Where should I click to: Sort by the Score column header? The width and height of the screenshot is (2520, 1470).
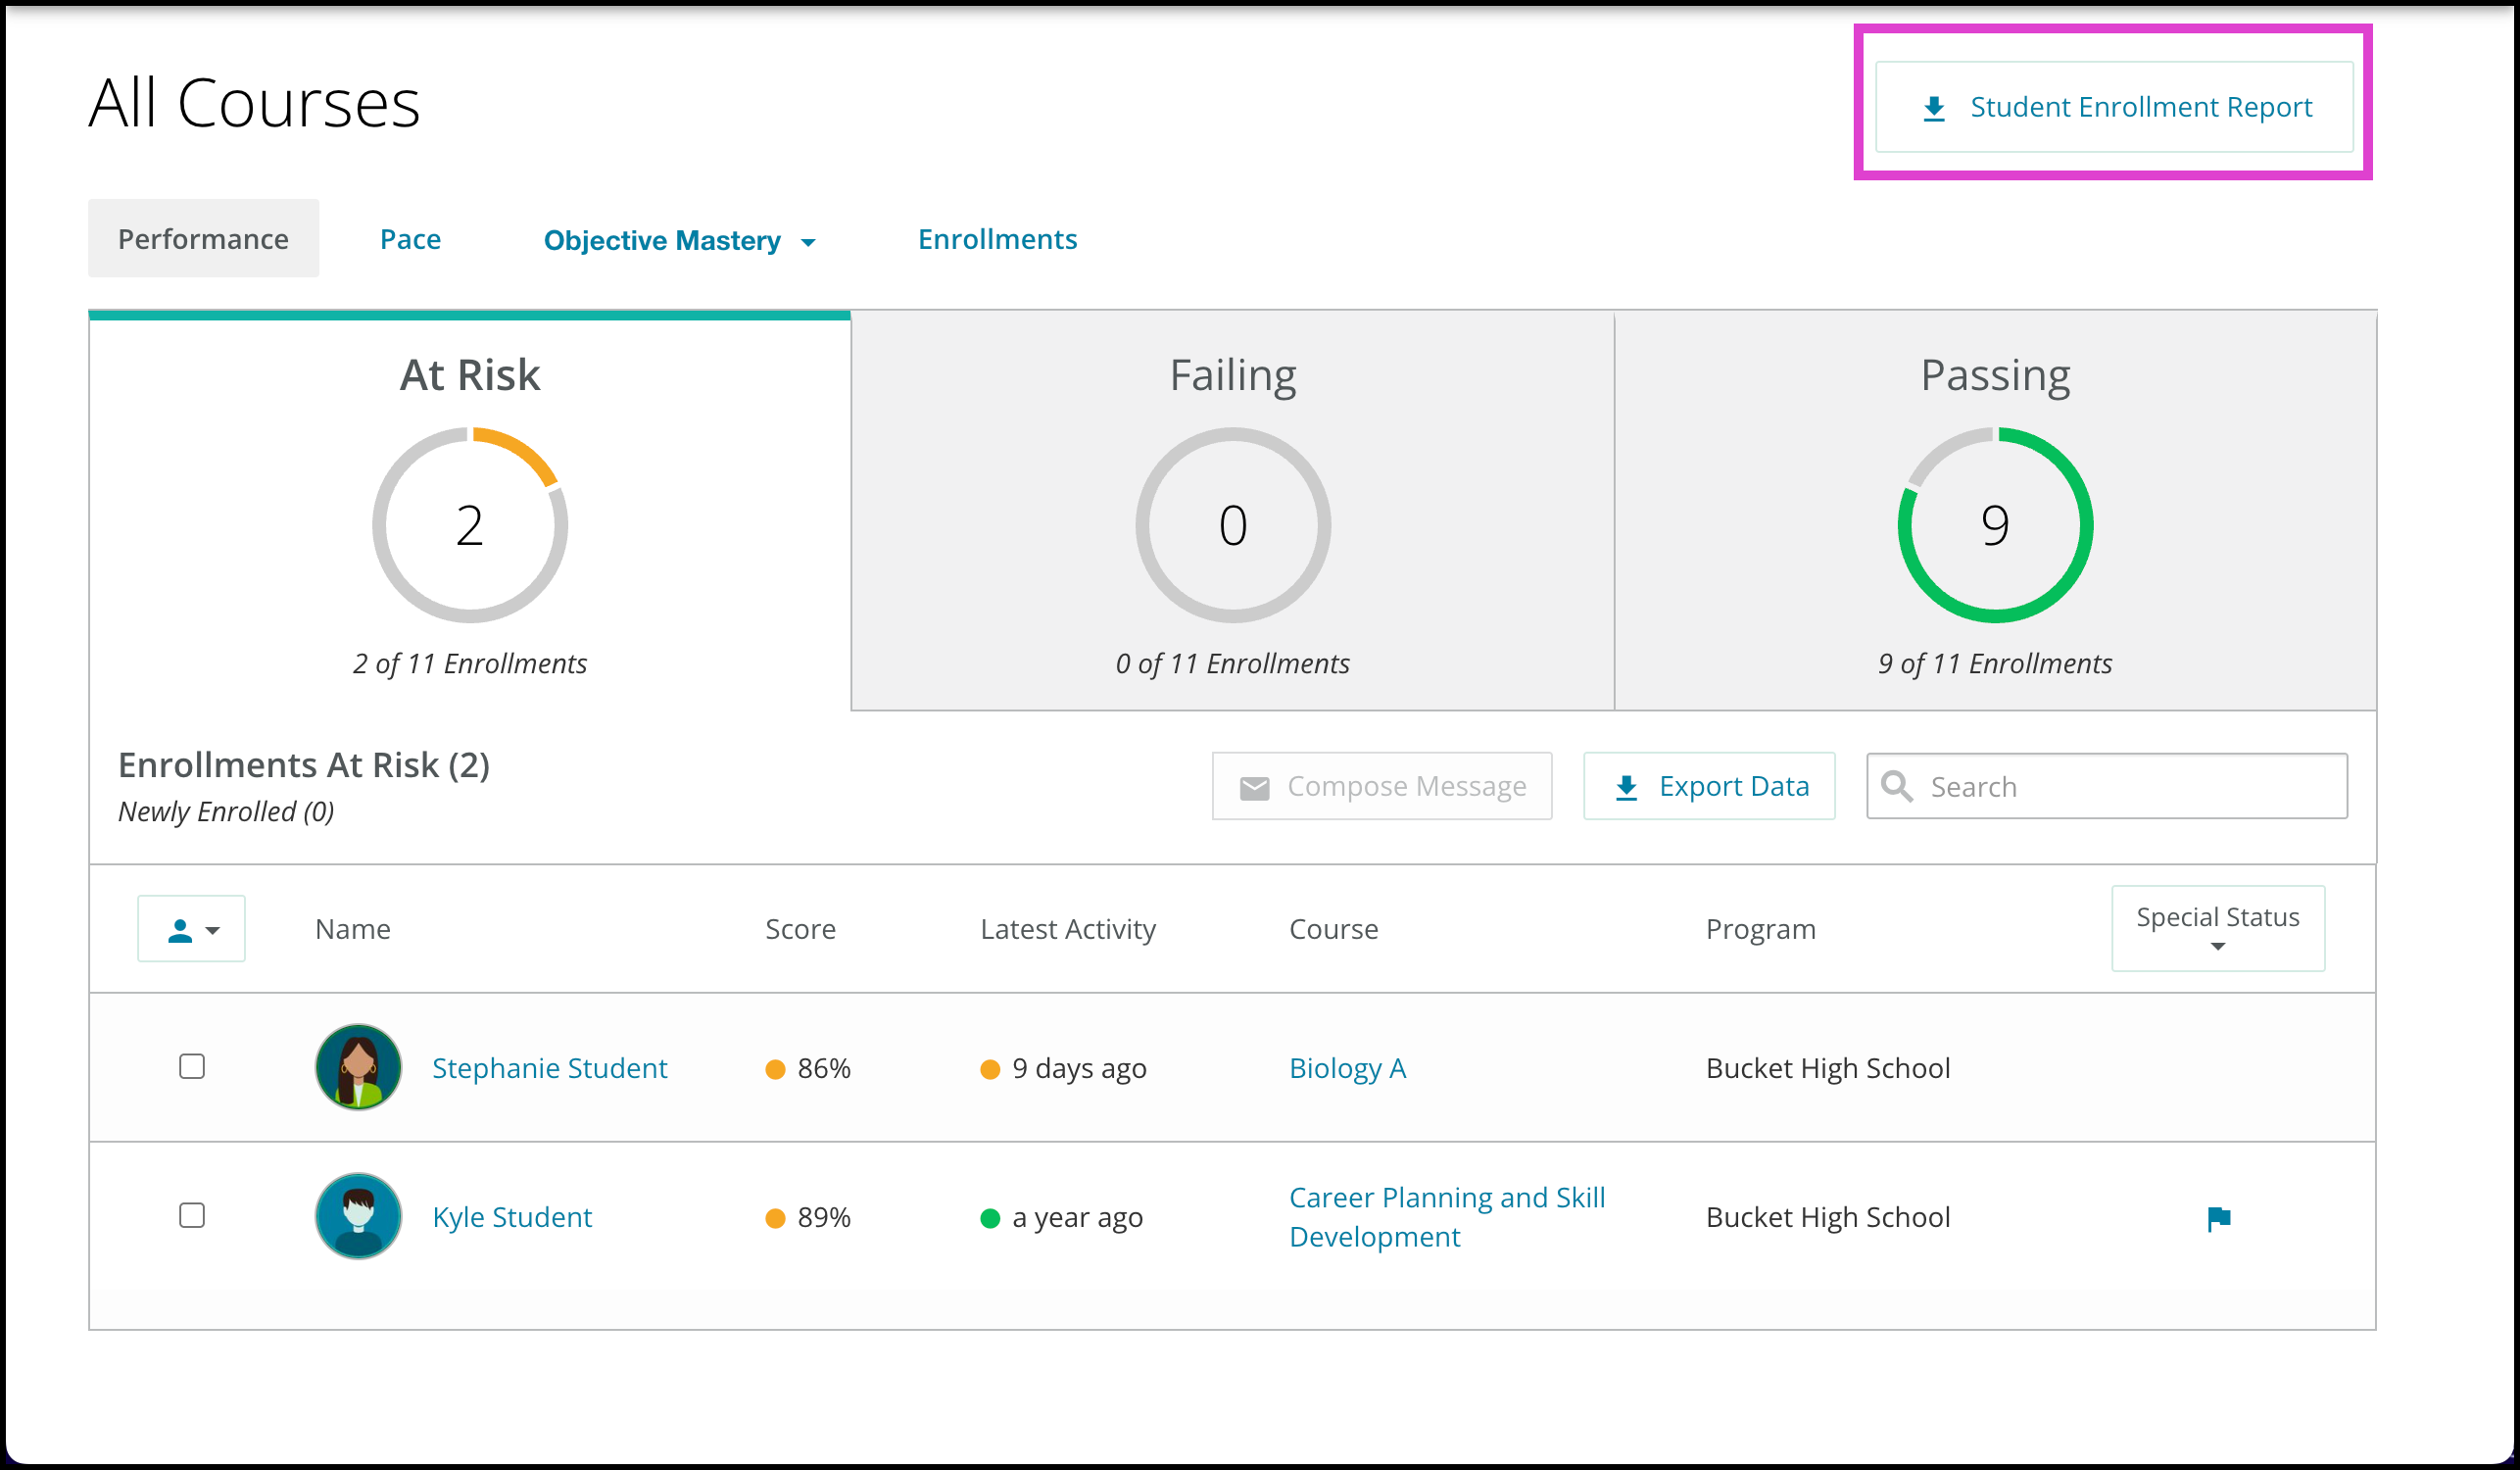point(800,929)
